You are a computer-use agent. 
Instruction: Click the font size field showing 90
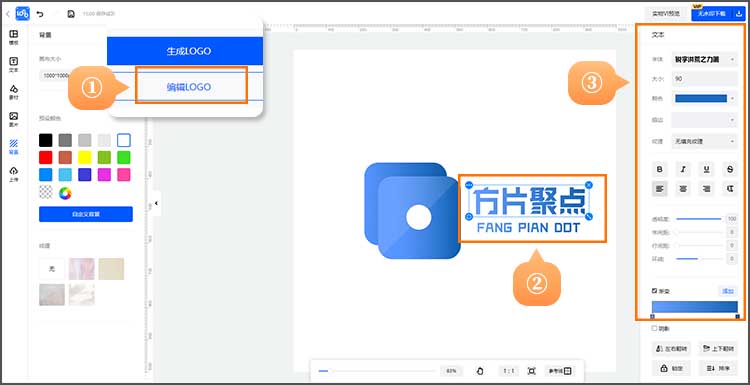pyautogui.click(x=705, y=79)
